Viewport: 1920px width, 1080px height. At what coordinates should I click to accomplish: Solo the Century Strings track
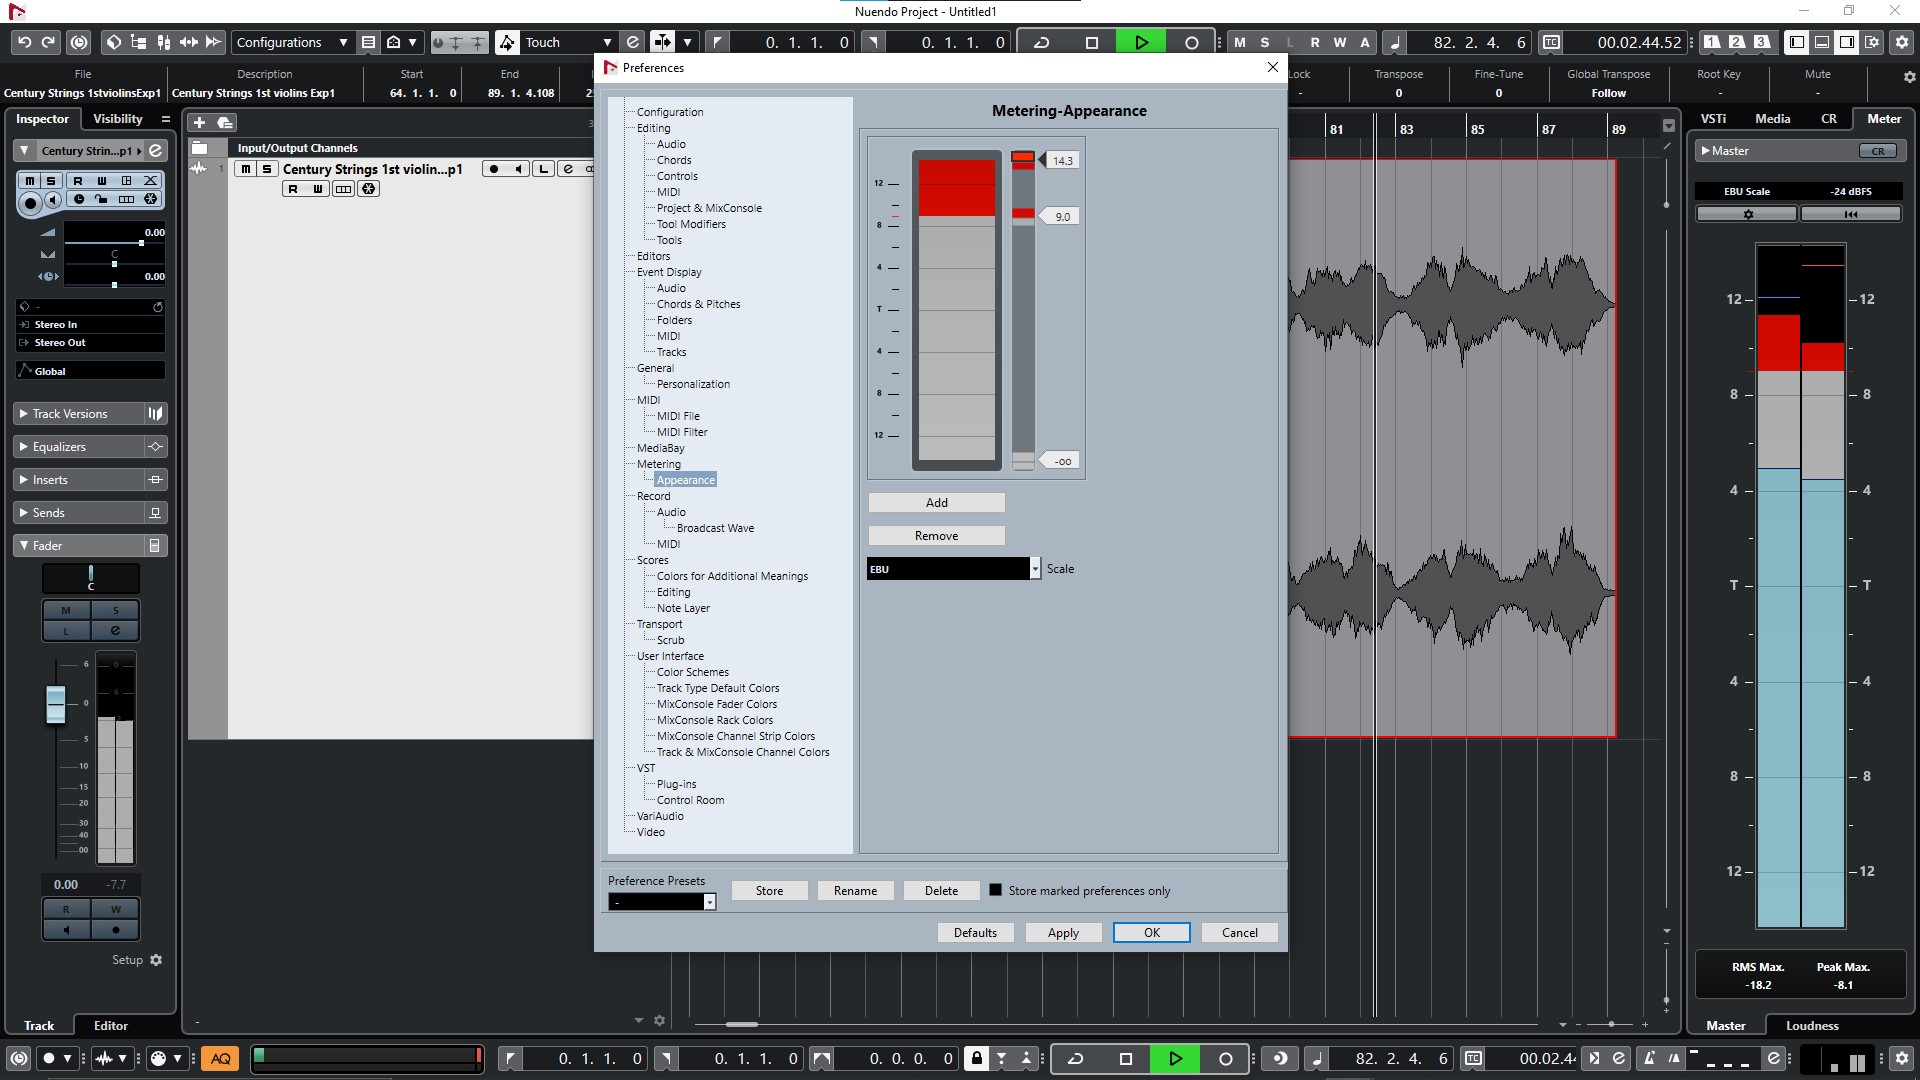[x=266, y=169]
